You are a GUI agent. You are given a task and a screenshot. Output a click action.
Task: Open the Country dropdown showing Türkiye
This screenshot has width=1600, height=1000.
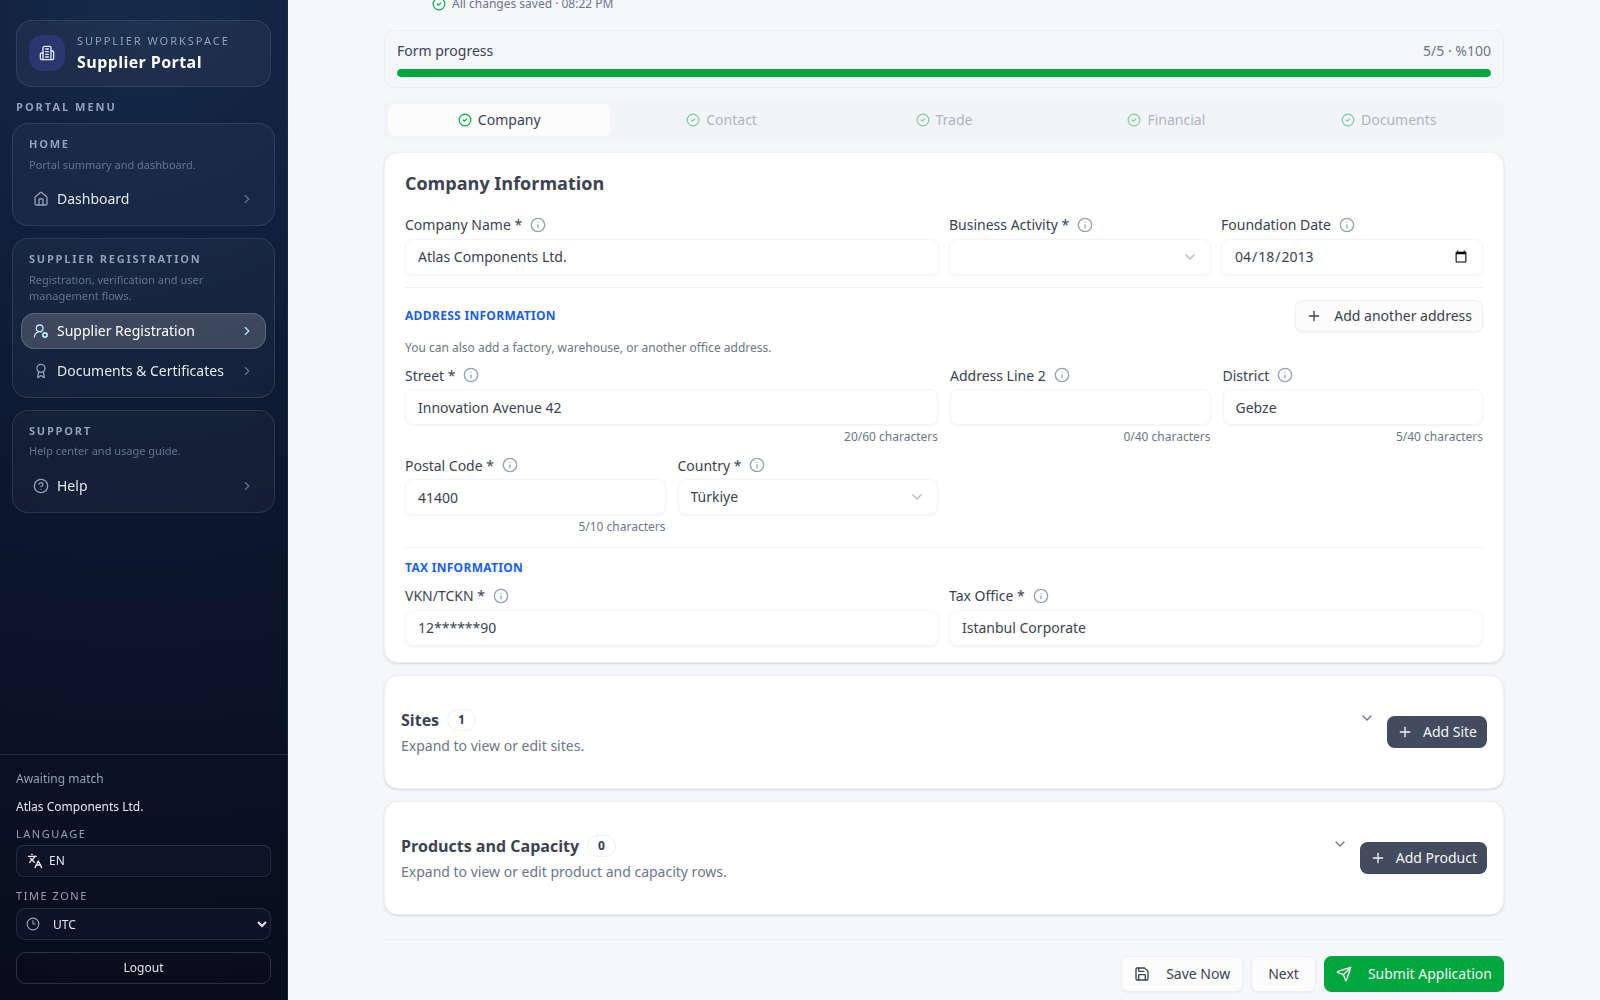(x=807, y=497)
